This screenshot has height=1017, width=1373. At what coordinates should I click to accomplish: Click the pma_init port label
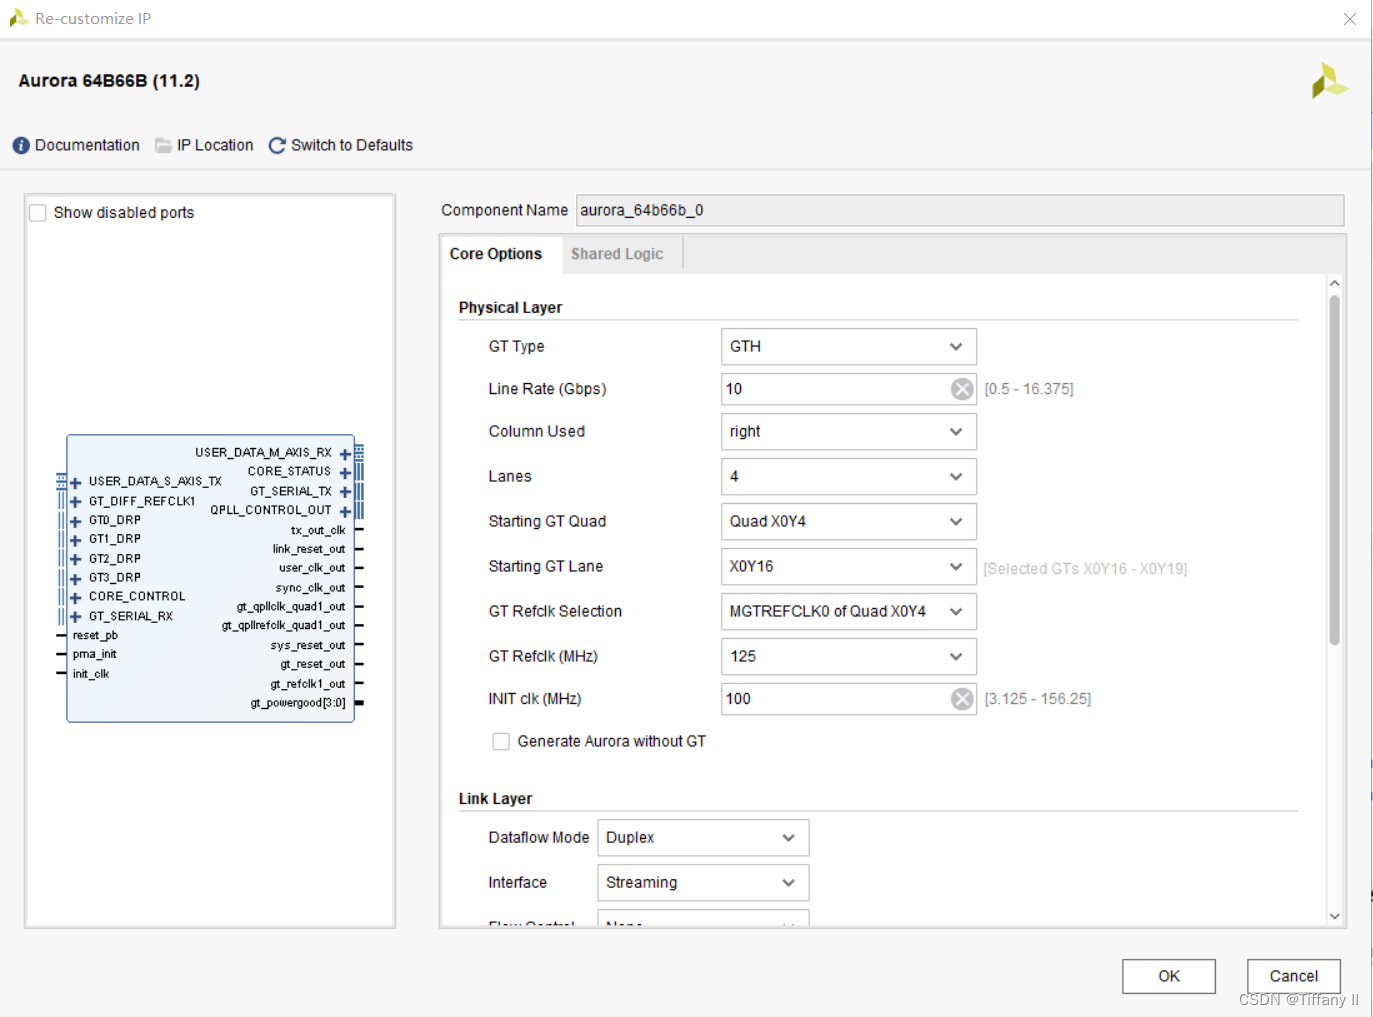[x=94, y=655]
